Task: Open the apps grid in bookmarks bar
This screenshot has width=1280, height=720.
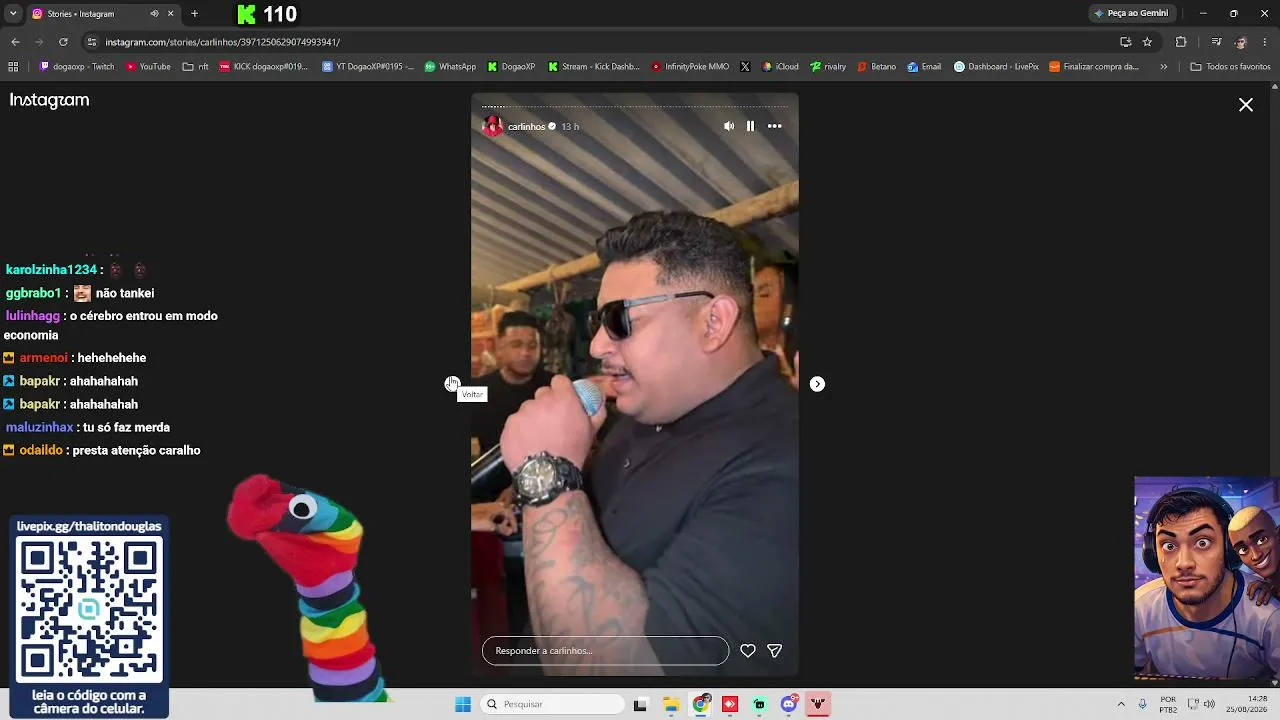Action: pos(13,67)
